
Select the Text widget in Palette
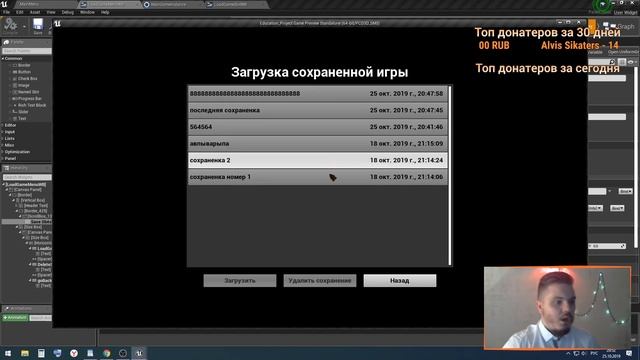coord(22,118)
